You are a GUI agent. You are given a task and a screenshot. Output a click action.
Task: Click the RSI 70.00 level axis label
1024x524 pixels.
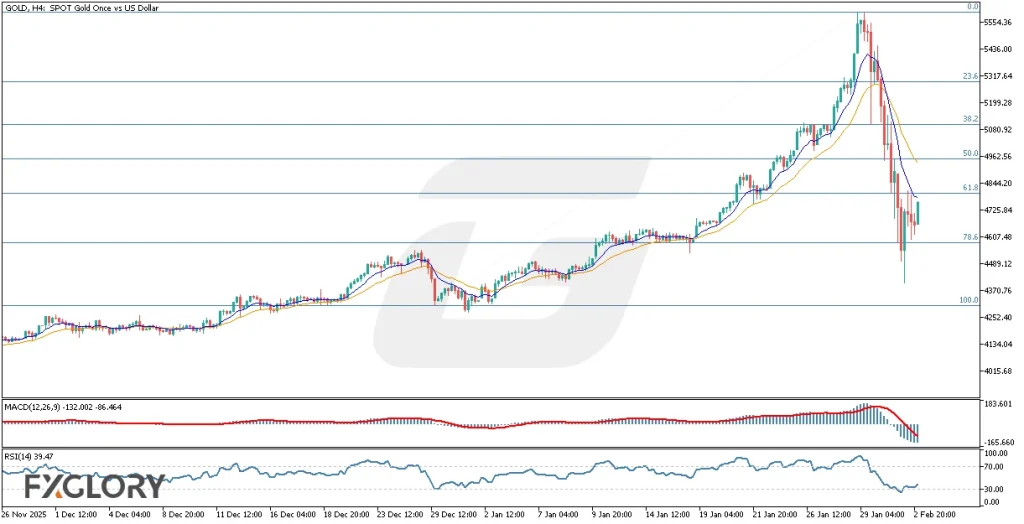992,466
